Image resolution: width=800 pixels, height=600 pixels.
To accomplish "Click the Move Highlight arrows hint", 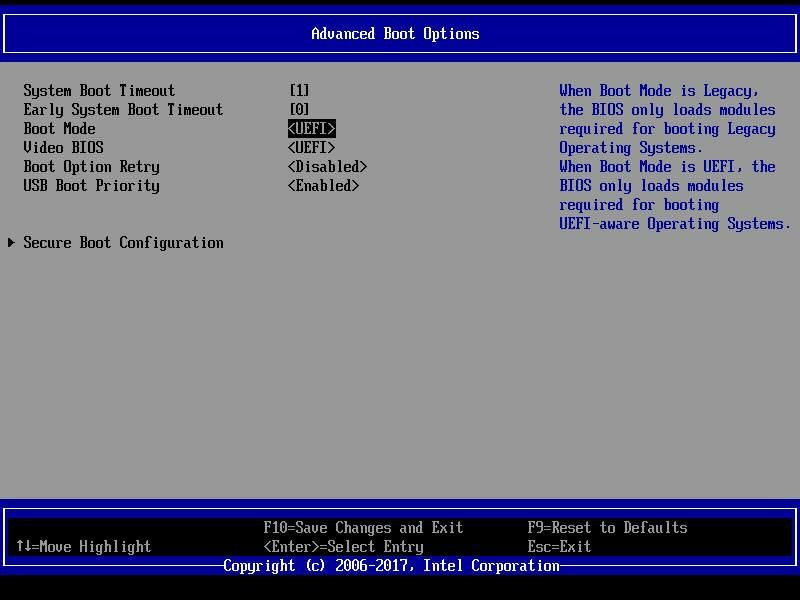I will (x=84, y=547).
